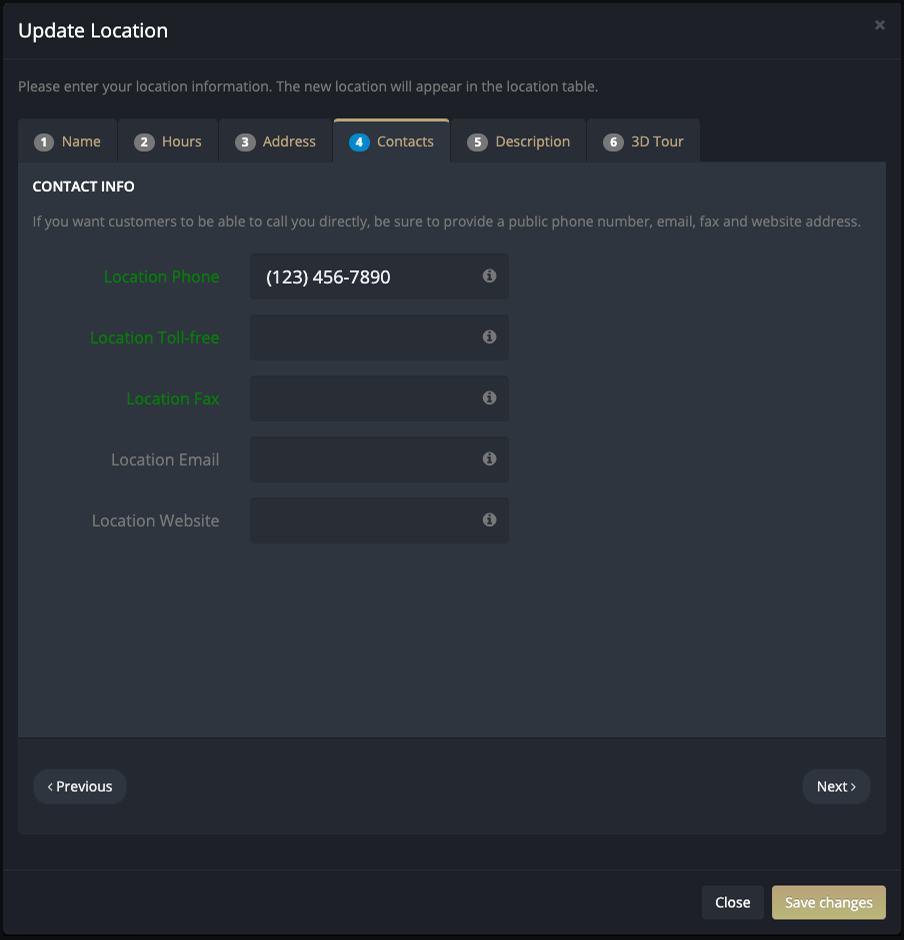904x940 pixels.
Task: Select the Contacts tab
Action: [391, 141]
